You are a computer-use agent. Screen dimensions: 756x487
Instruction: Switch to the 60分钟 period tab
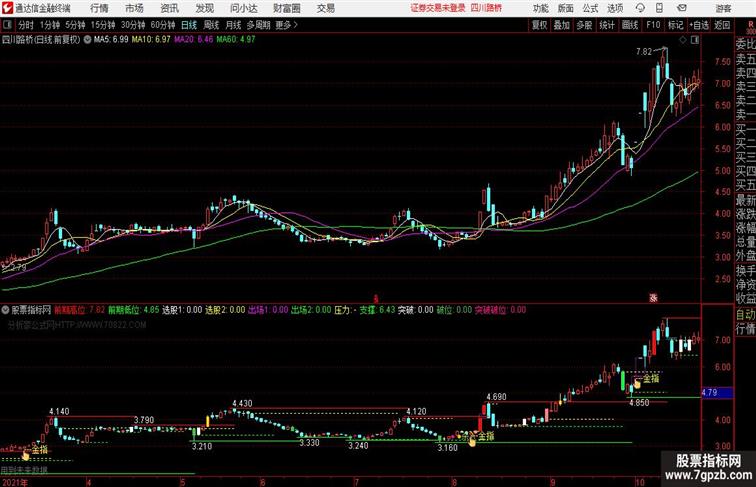click(162, 25)
